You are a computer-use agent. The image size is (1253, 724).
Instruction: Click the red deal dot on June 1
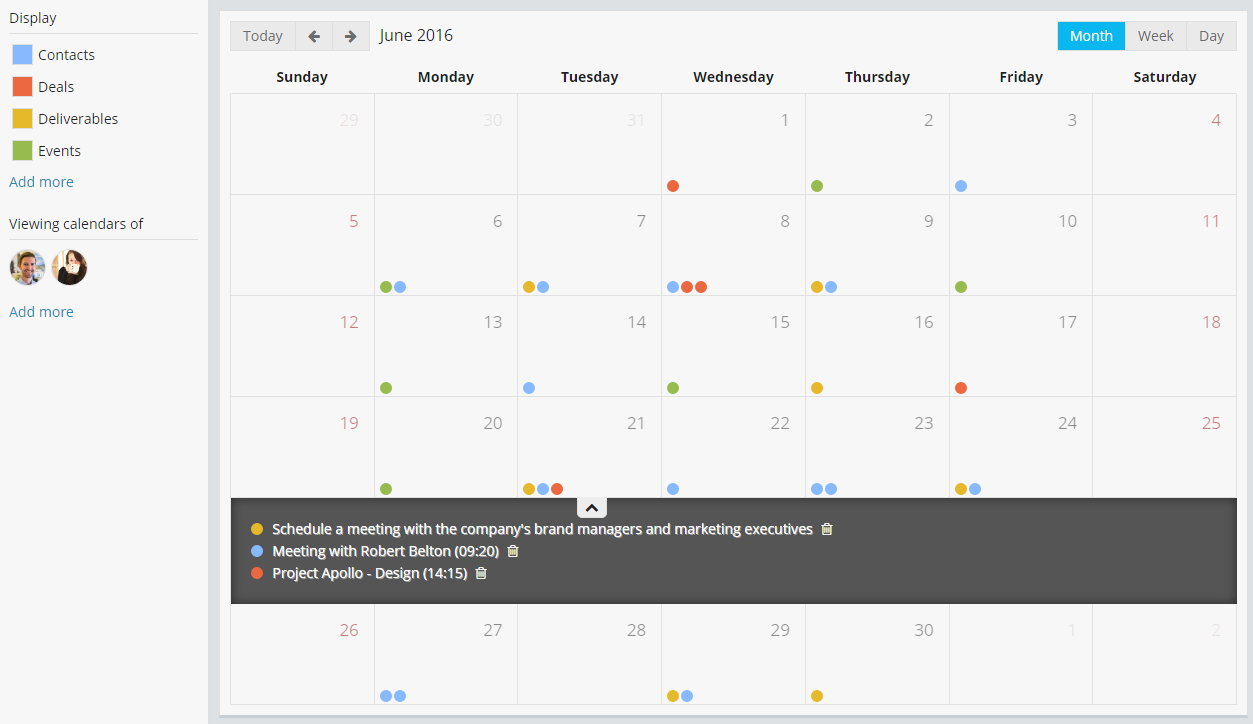point(673,186)
